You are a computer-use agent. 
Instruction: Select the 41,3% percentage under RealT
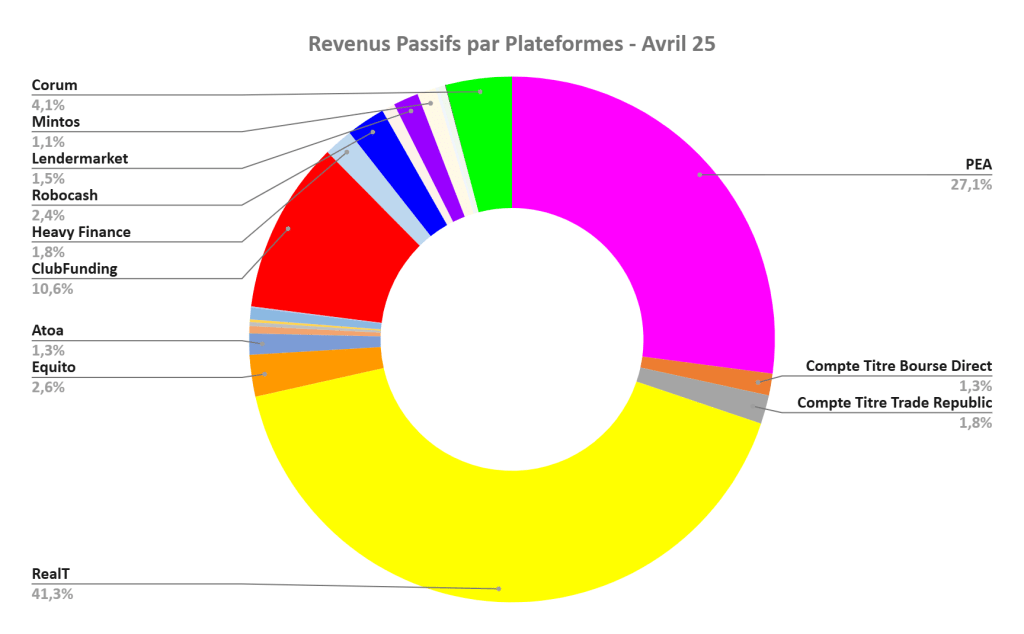(52, 594)
